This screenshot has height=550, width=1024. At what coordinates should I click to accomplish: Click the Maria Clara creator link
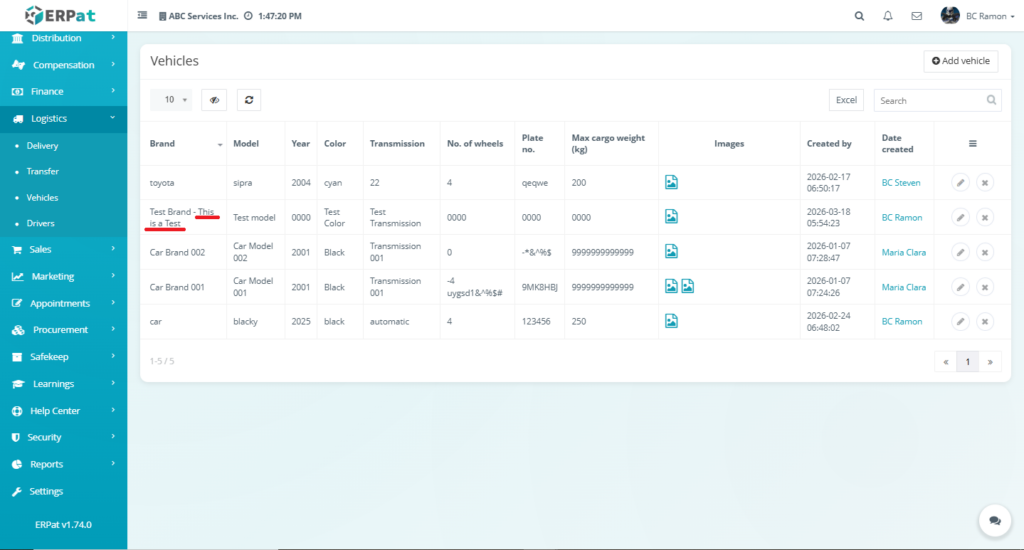[x=903, y=252]
